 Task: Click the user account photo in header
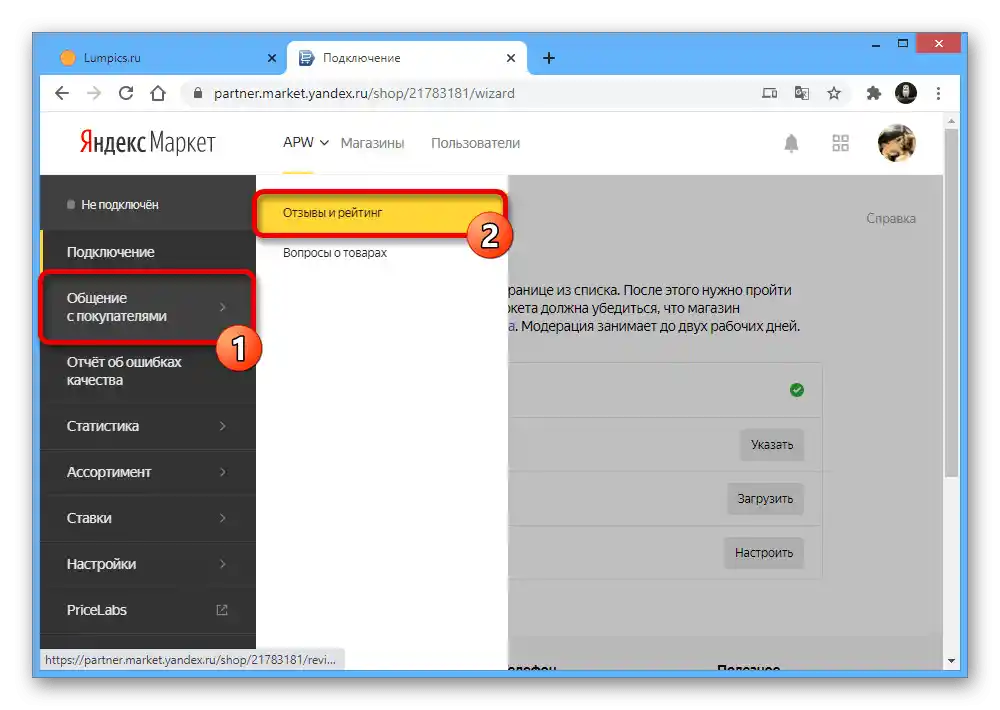coord(896,143)
